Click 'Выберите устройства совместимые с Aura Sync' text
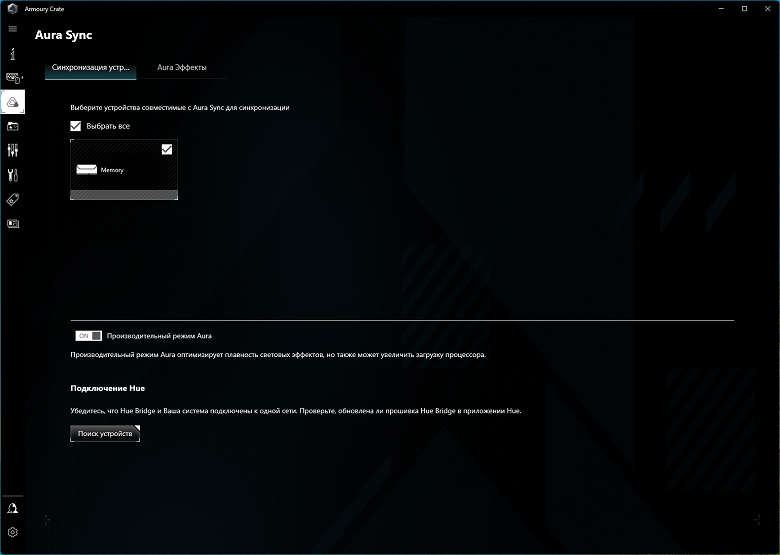780x555 pixels. point(180,107)
